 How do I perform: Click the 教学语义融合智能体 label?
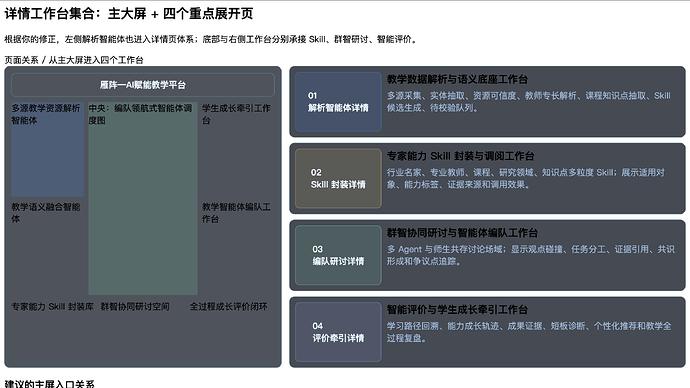click(46, 212)
